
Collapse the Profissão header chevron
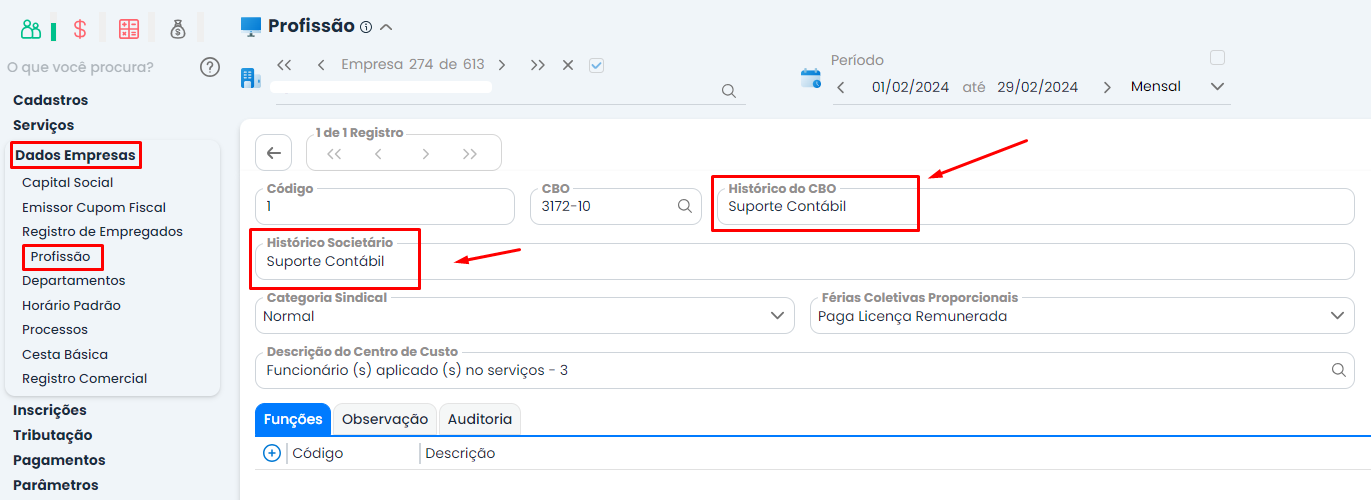click(x=387, y=27)
